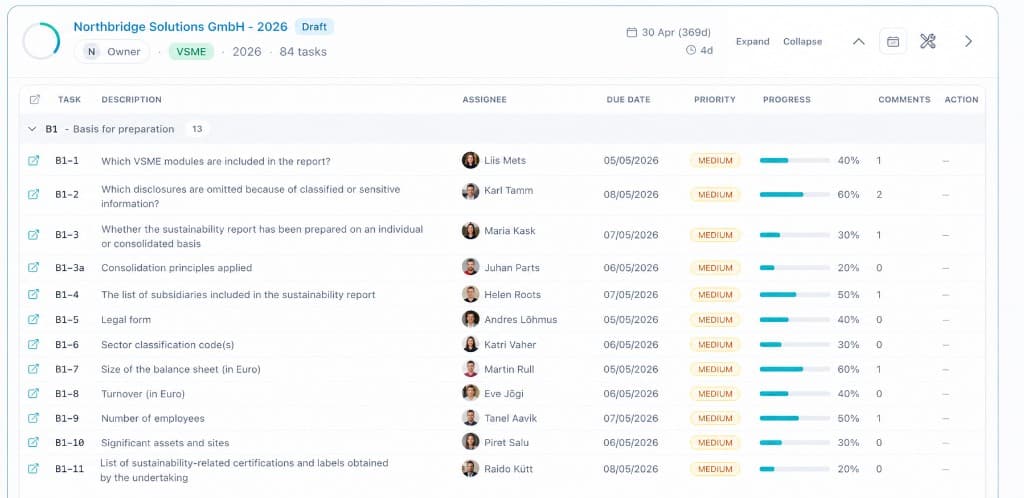
Task: Open task B1-8 via its edit icon
Action: (33, 394)
